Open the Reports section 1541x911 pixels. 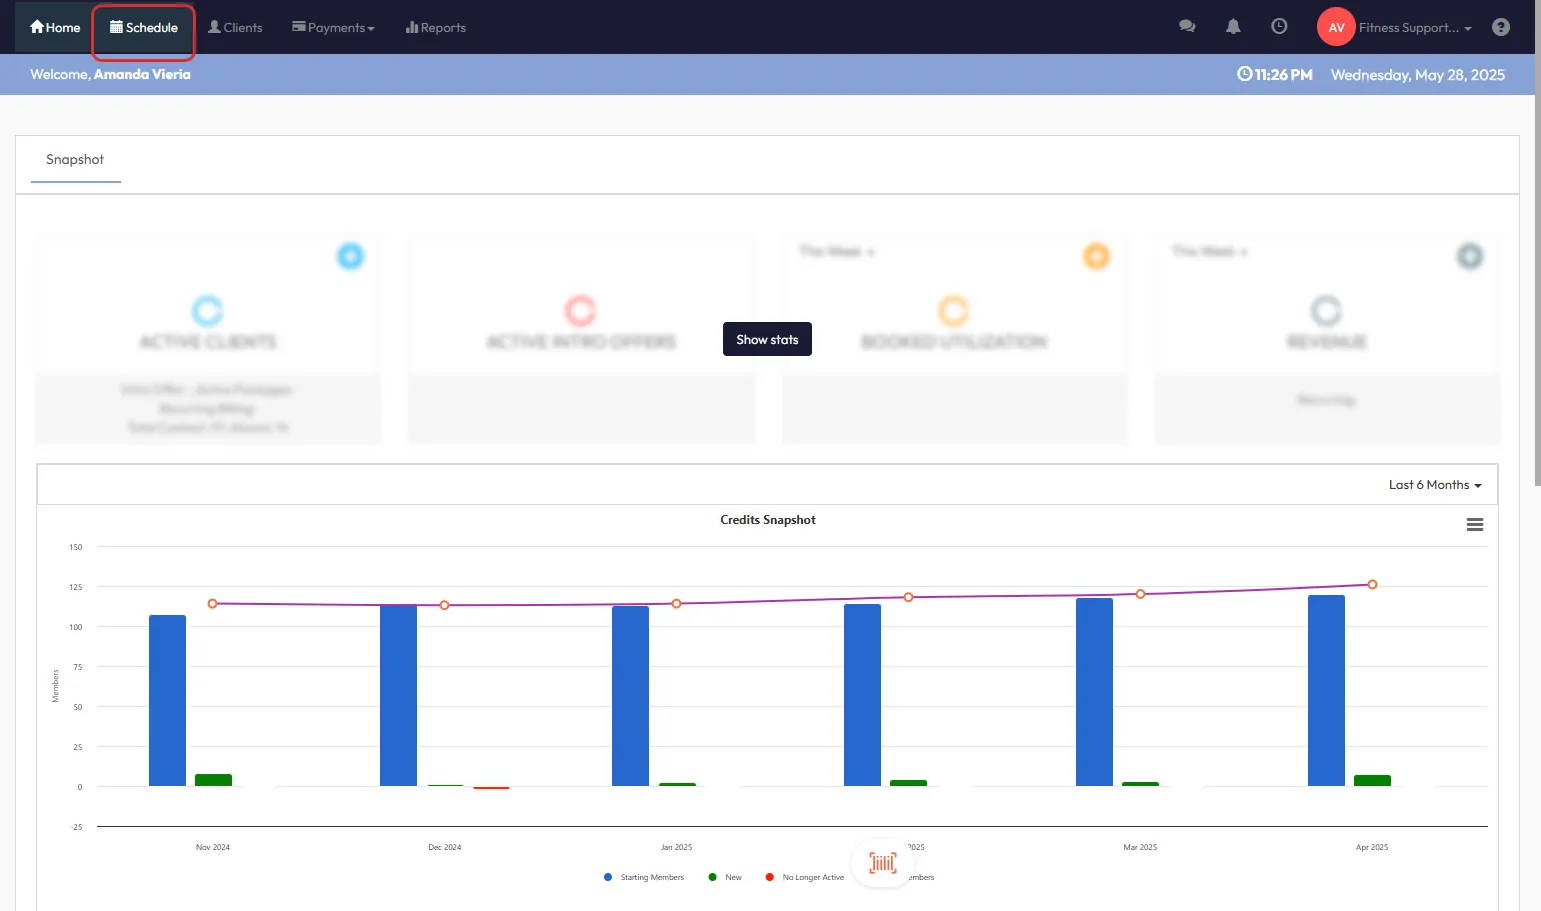pos(436,28)
